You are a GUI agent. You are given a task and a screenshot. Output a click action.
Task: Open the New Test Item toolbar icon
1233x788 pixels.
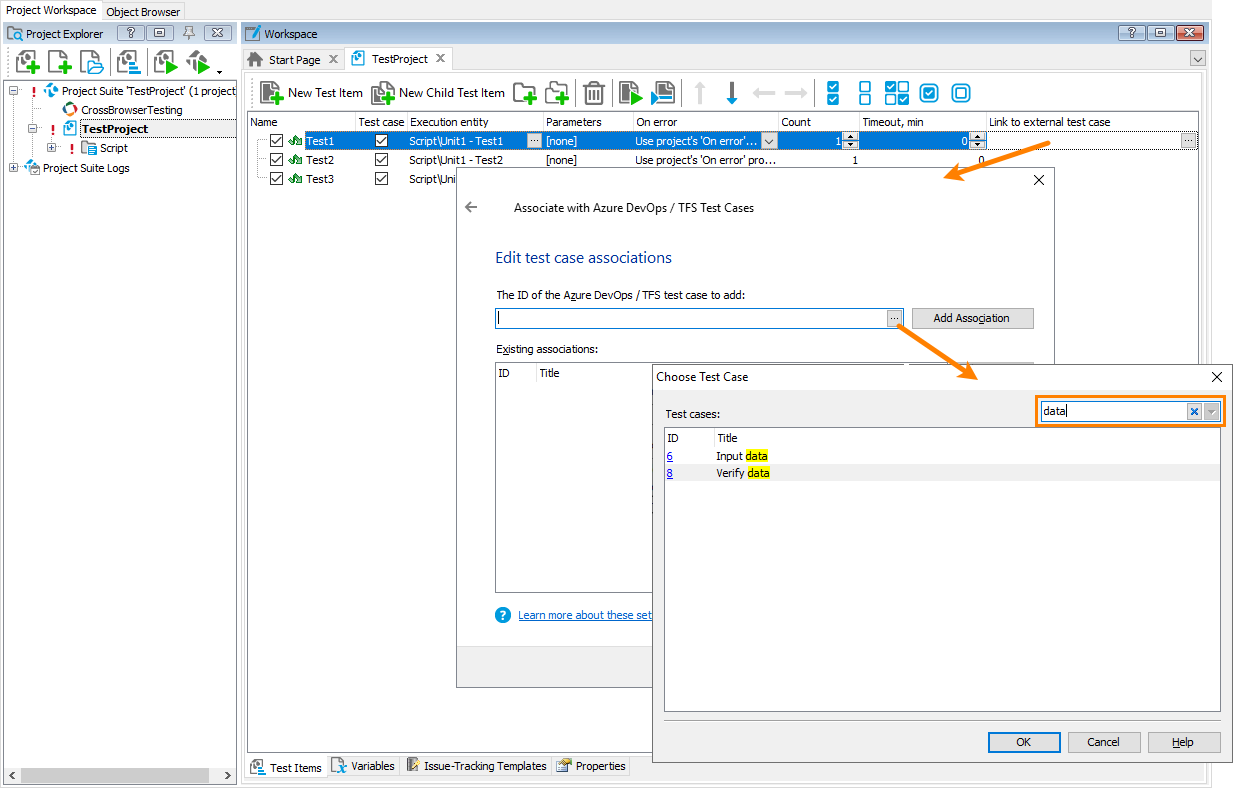coord(270,93)
